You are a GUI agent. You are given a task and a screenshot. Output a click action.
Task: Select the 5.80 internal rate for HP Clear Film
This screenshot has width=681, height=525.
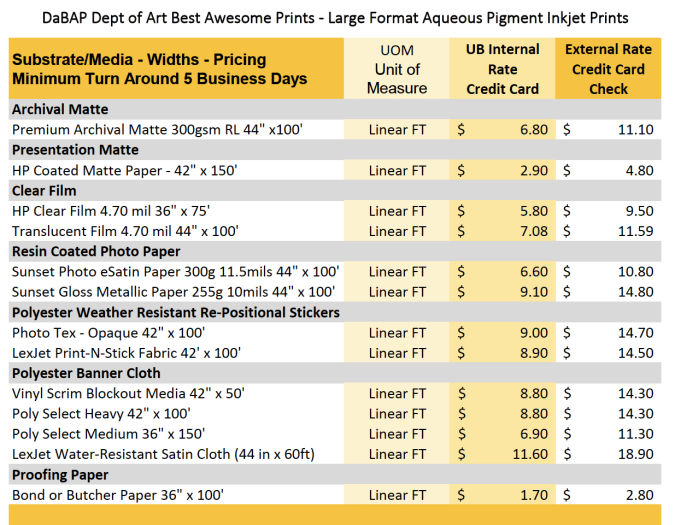point(534,211)
